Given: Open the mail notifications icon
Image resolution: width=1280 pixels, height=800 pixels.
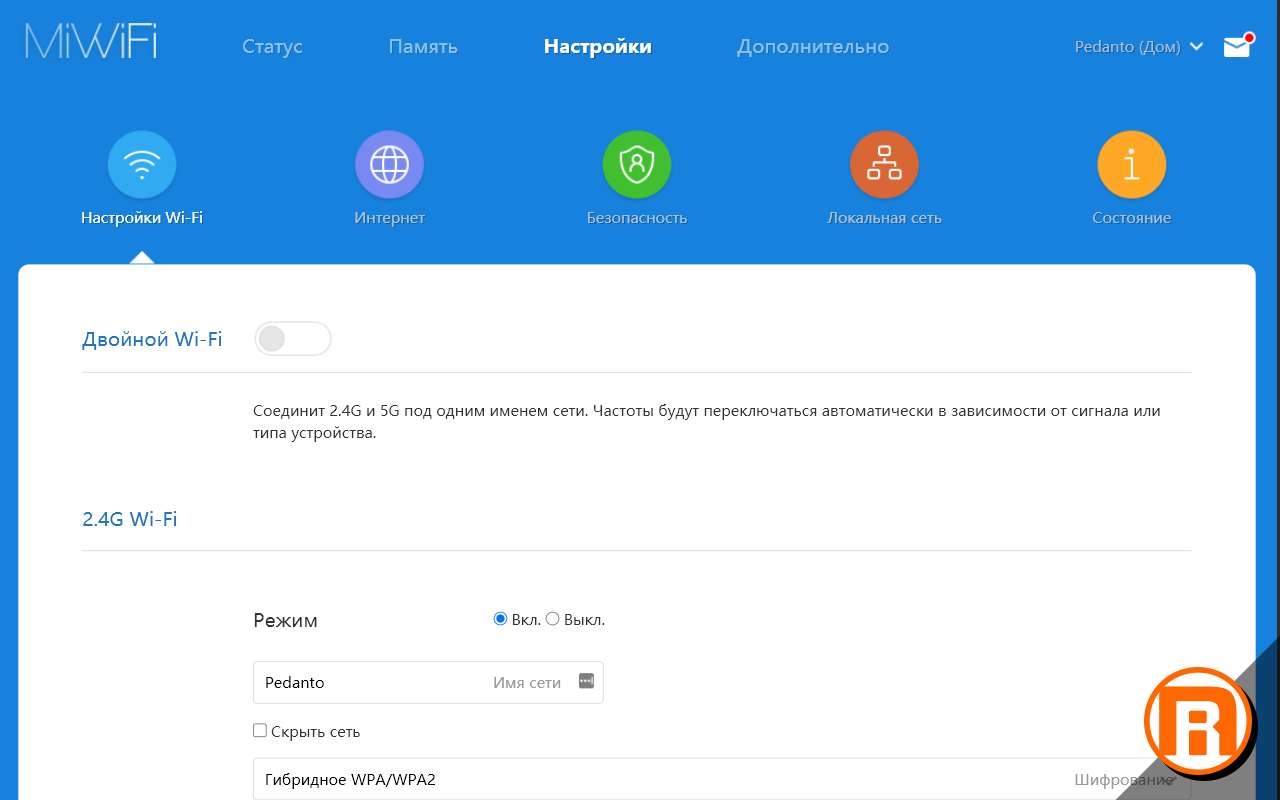Looking at the screenshot, I should point(1238,46).
